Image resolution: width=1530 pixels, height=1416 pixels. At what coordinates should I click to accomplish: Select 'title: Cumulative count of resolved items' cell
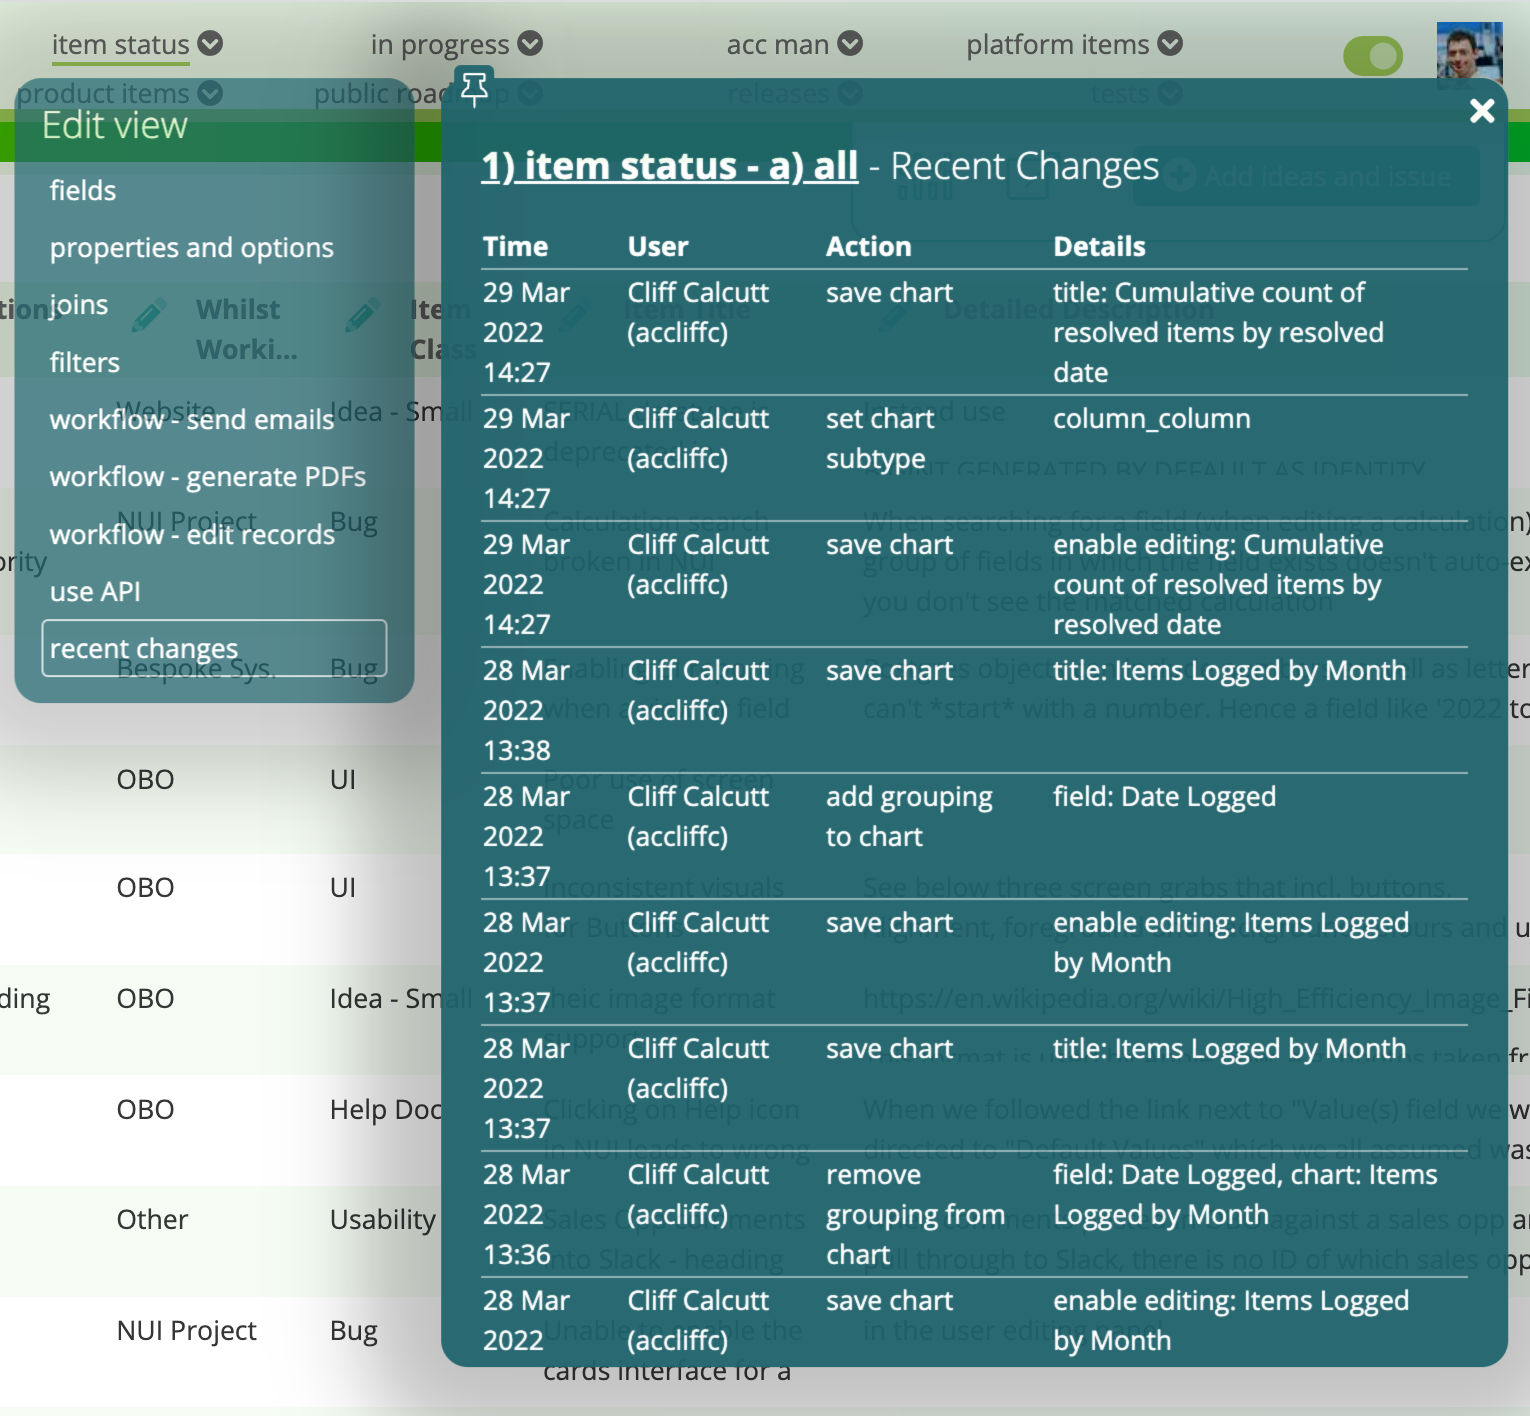pos(1219,333)
